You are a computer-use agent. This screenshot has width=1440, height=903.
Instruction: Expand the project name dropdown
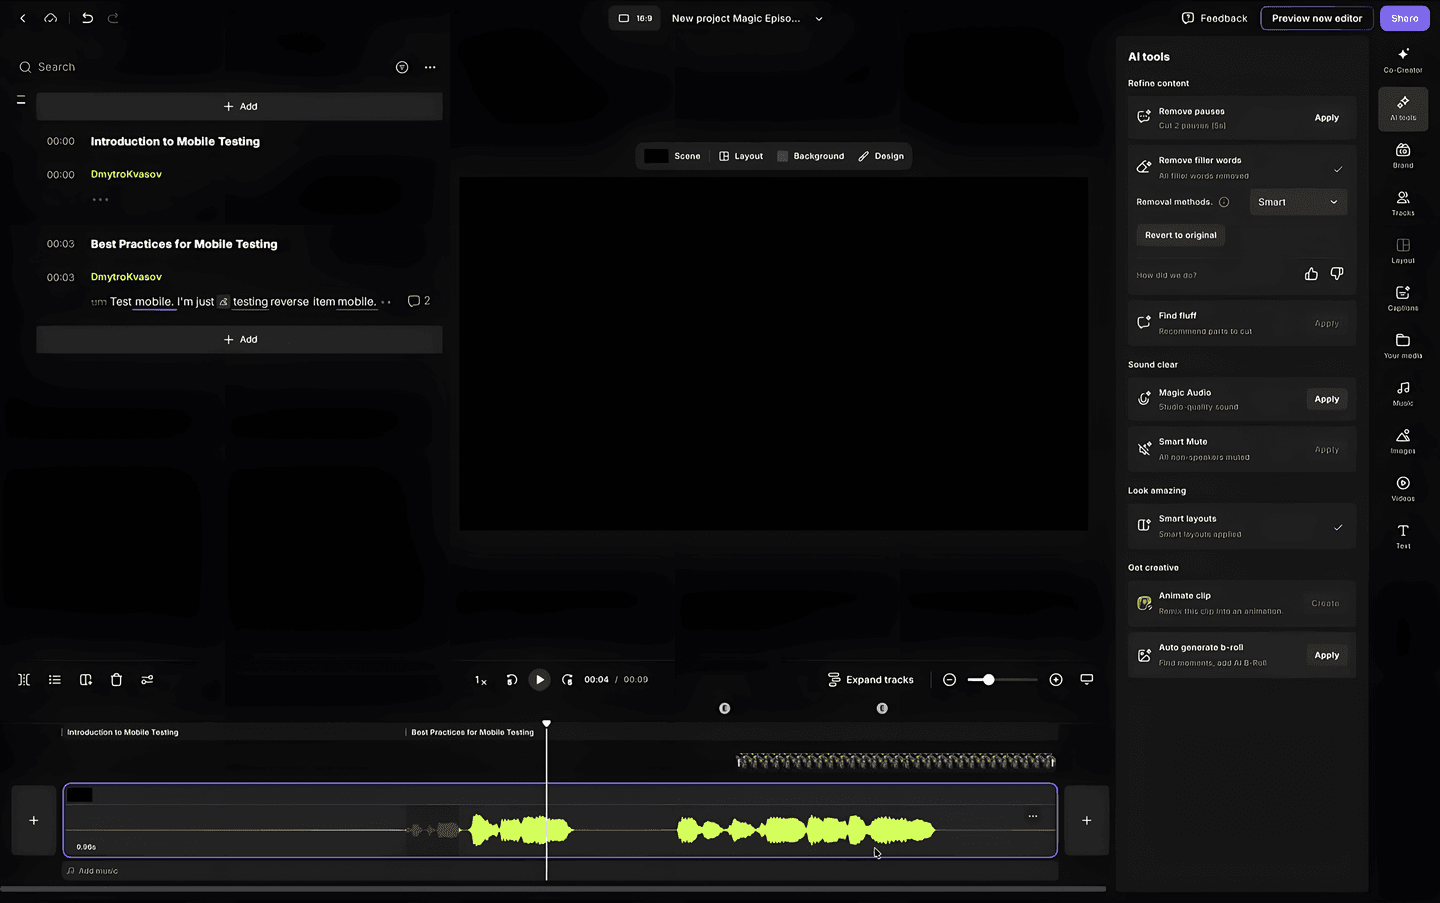(x=818, y=18)
